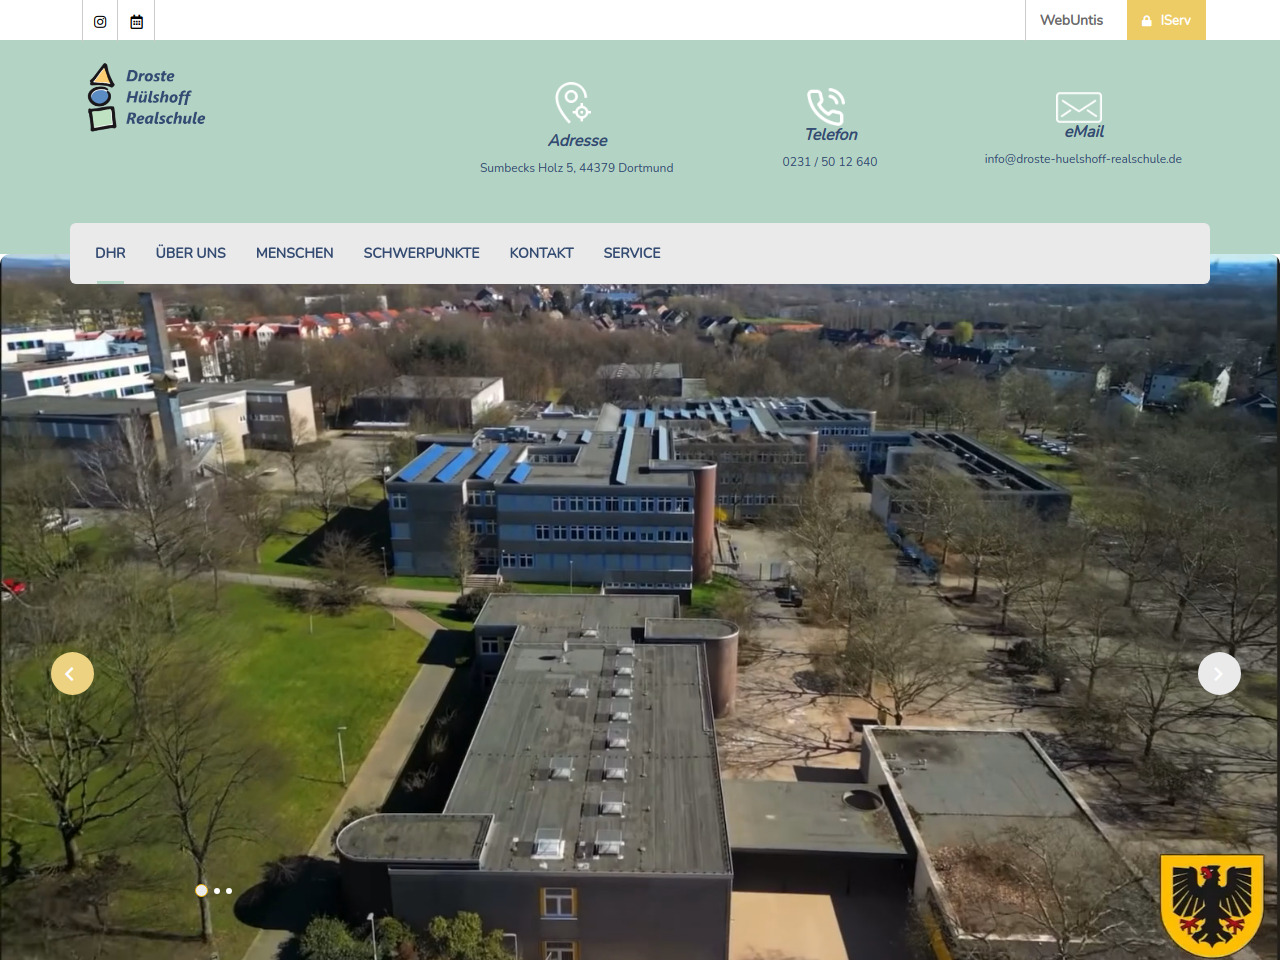Click the eMail envelope icon
The width and height of the screenshot is (1280, 960).
pos(1078,107)
